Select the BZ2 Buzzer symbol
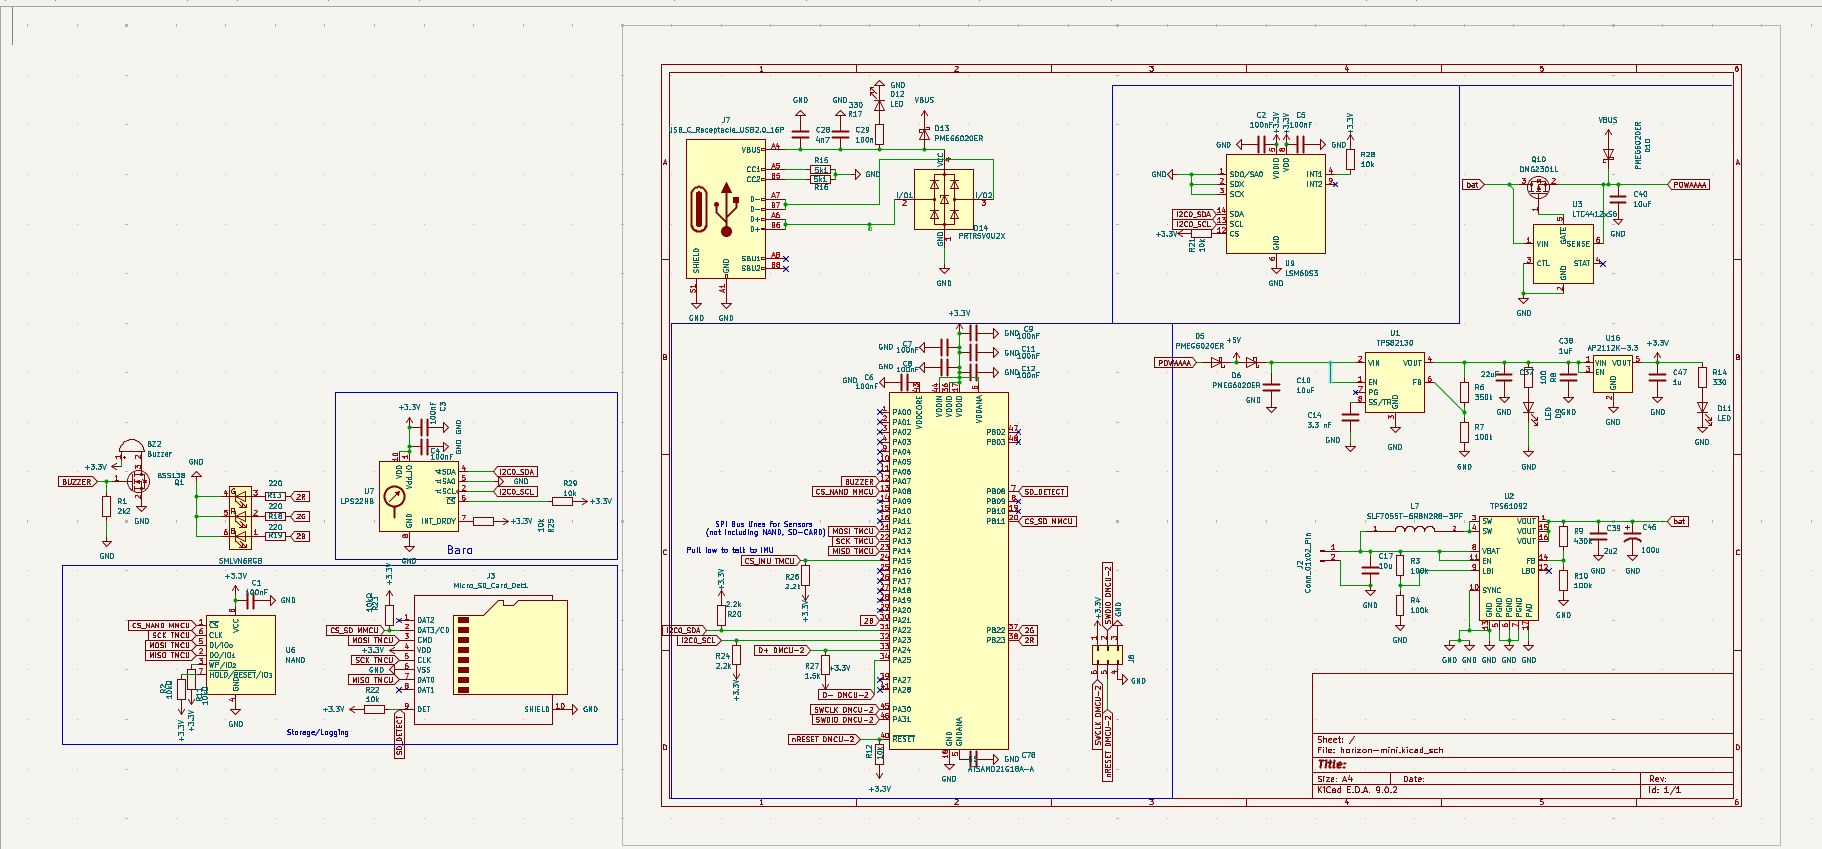The image size is (1822, 849). pos(131,452)
